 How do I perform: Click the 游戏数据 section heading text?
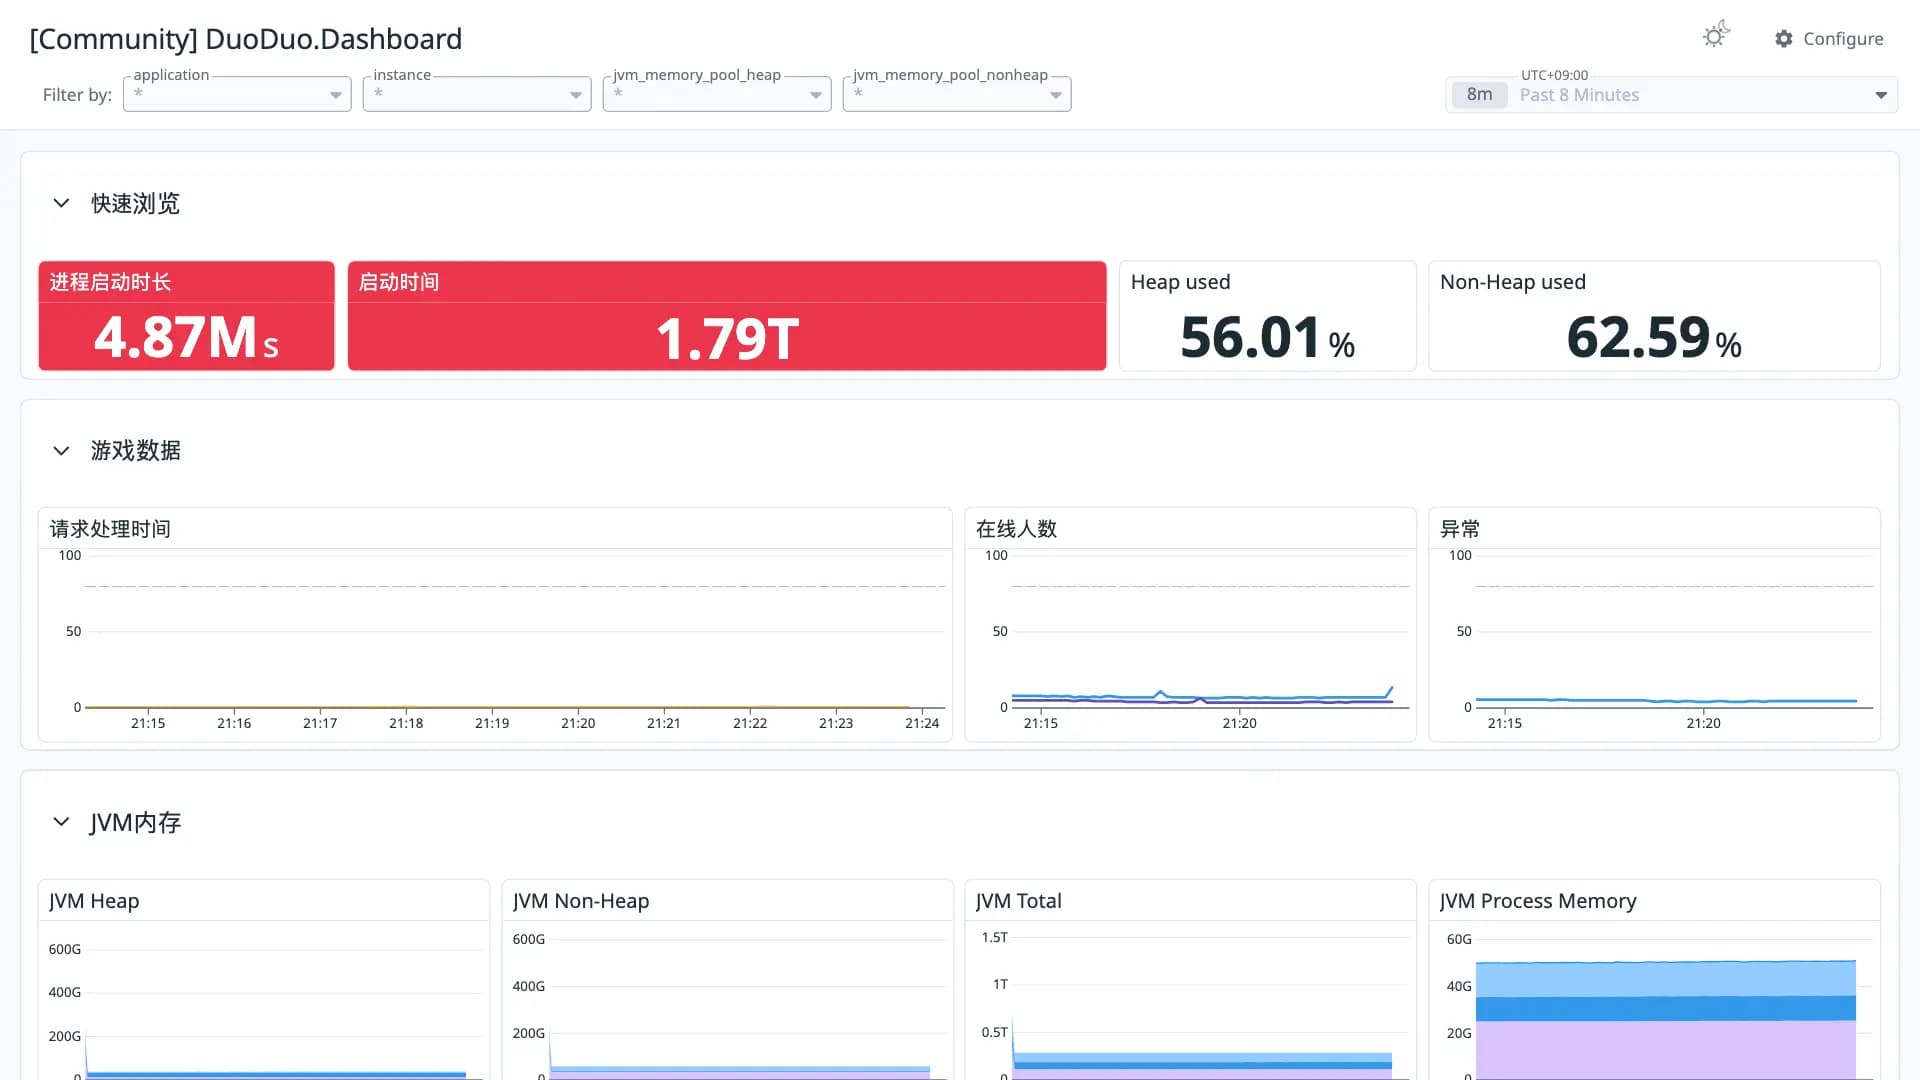click(136, 451)
